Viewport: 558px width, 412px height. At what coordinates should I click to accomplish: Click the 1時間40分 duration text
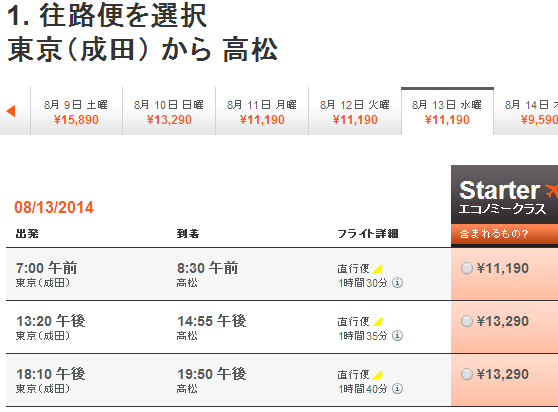click(363, 389)
